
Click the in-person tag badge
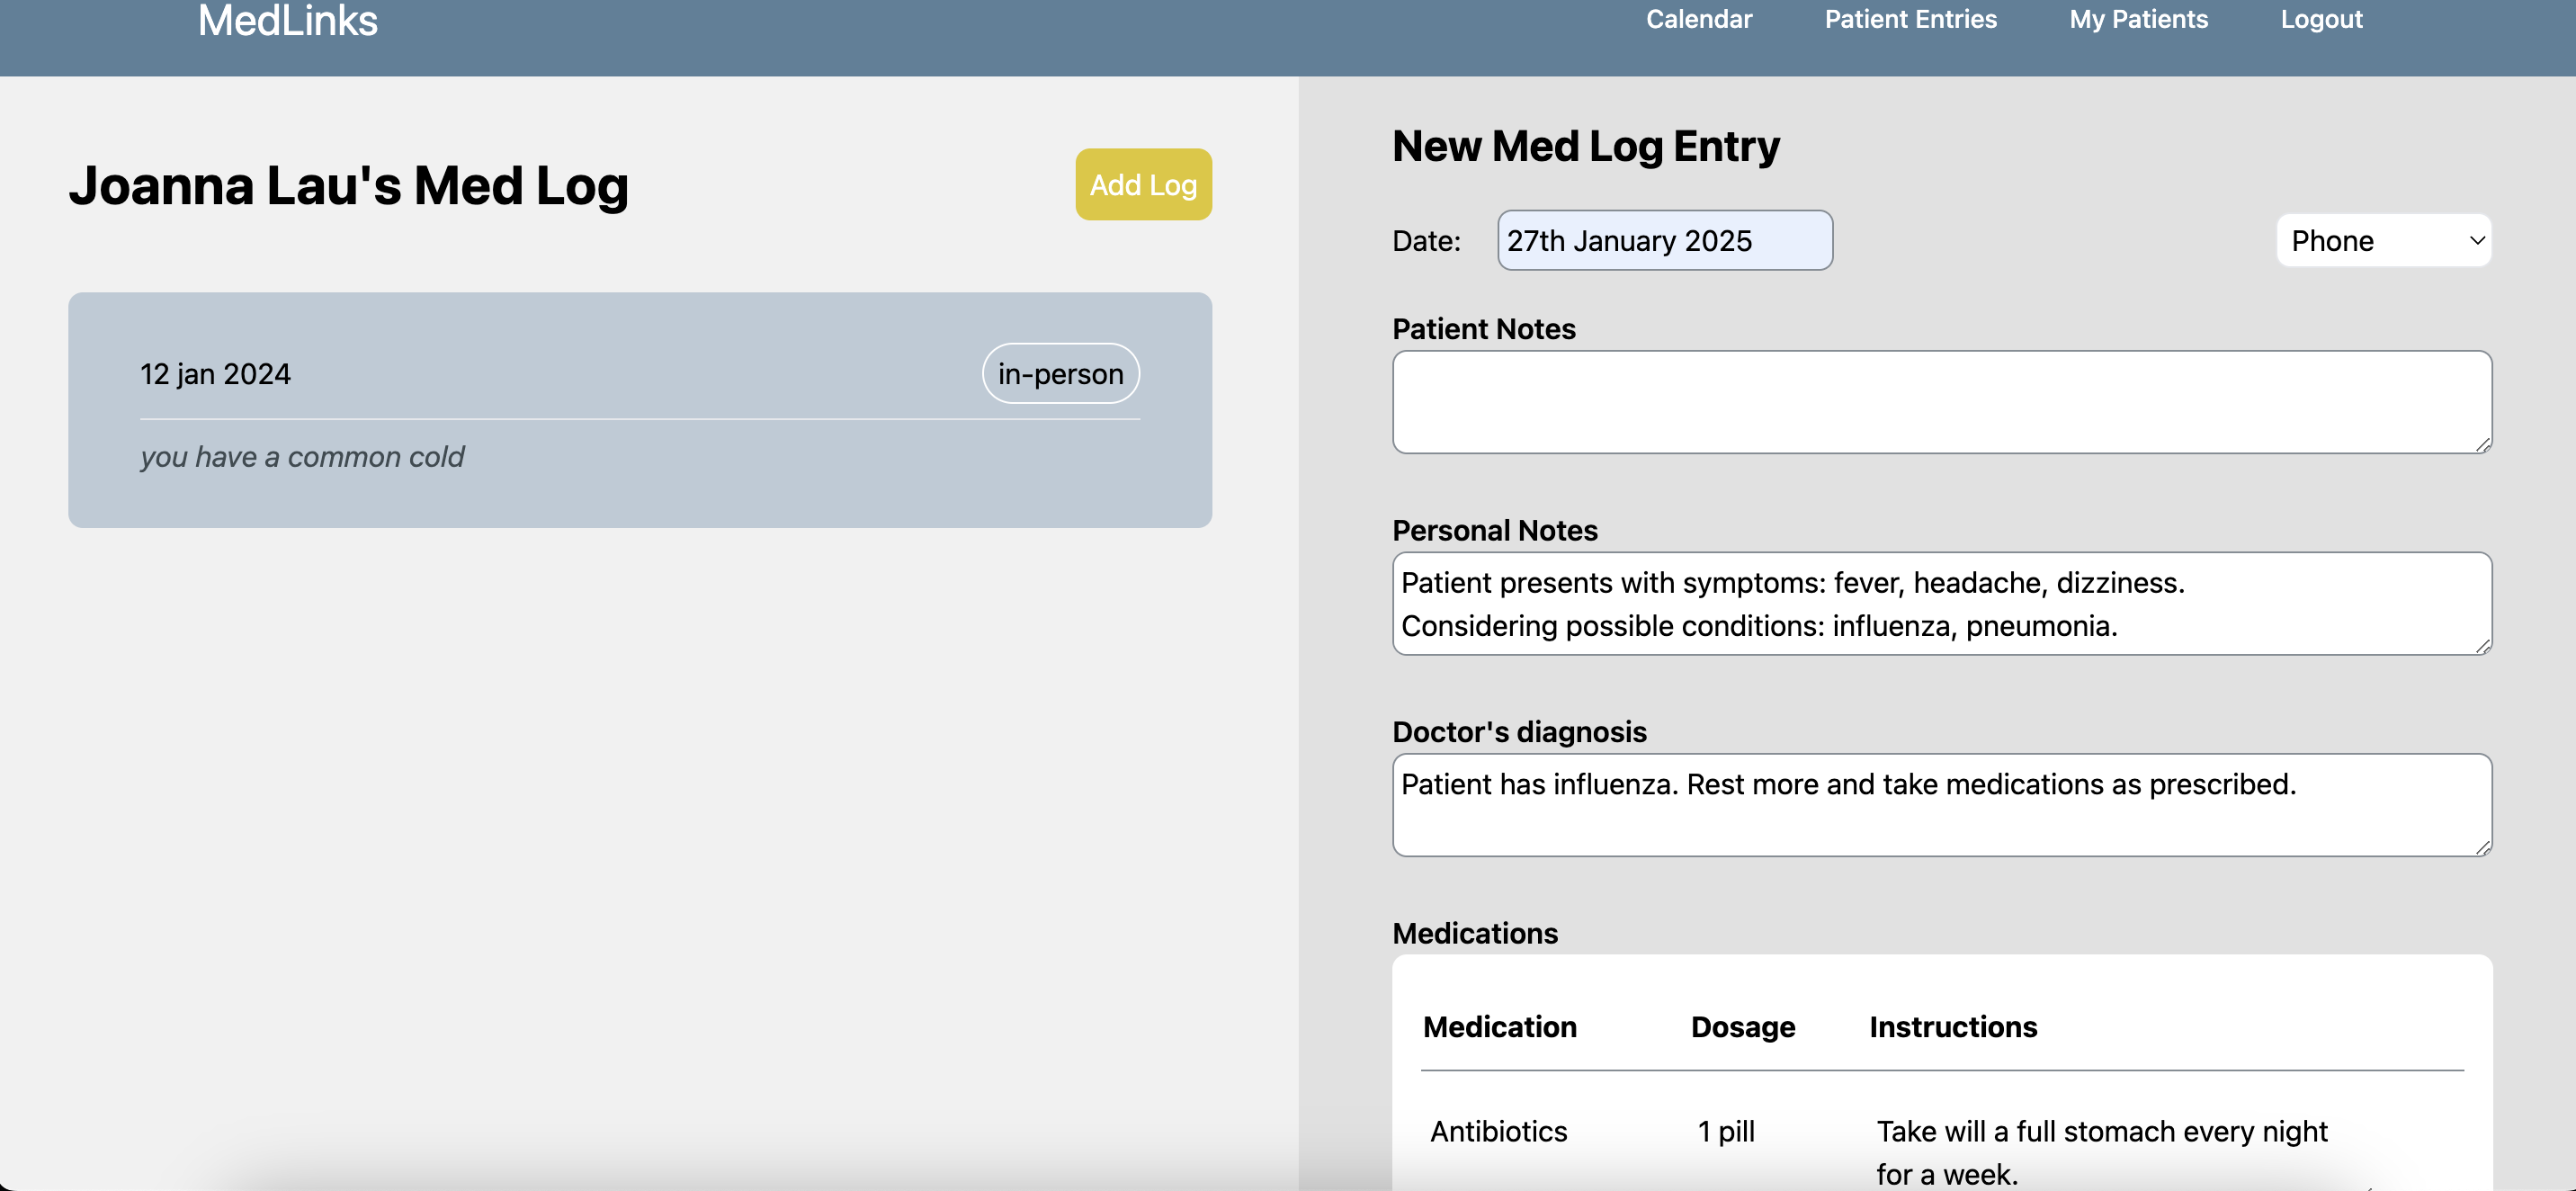click(1060, 373)
